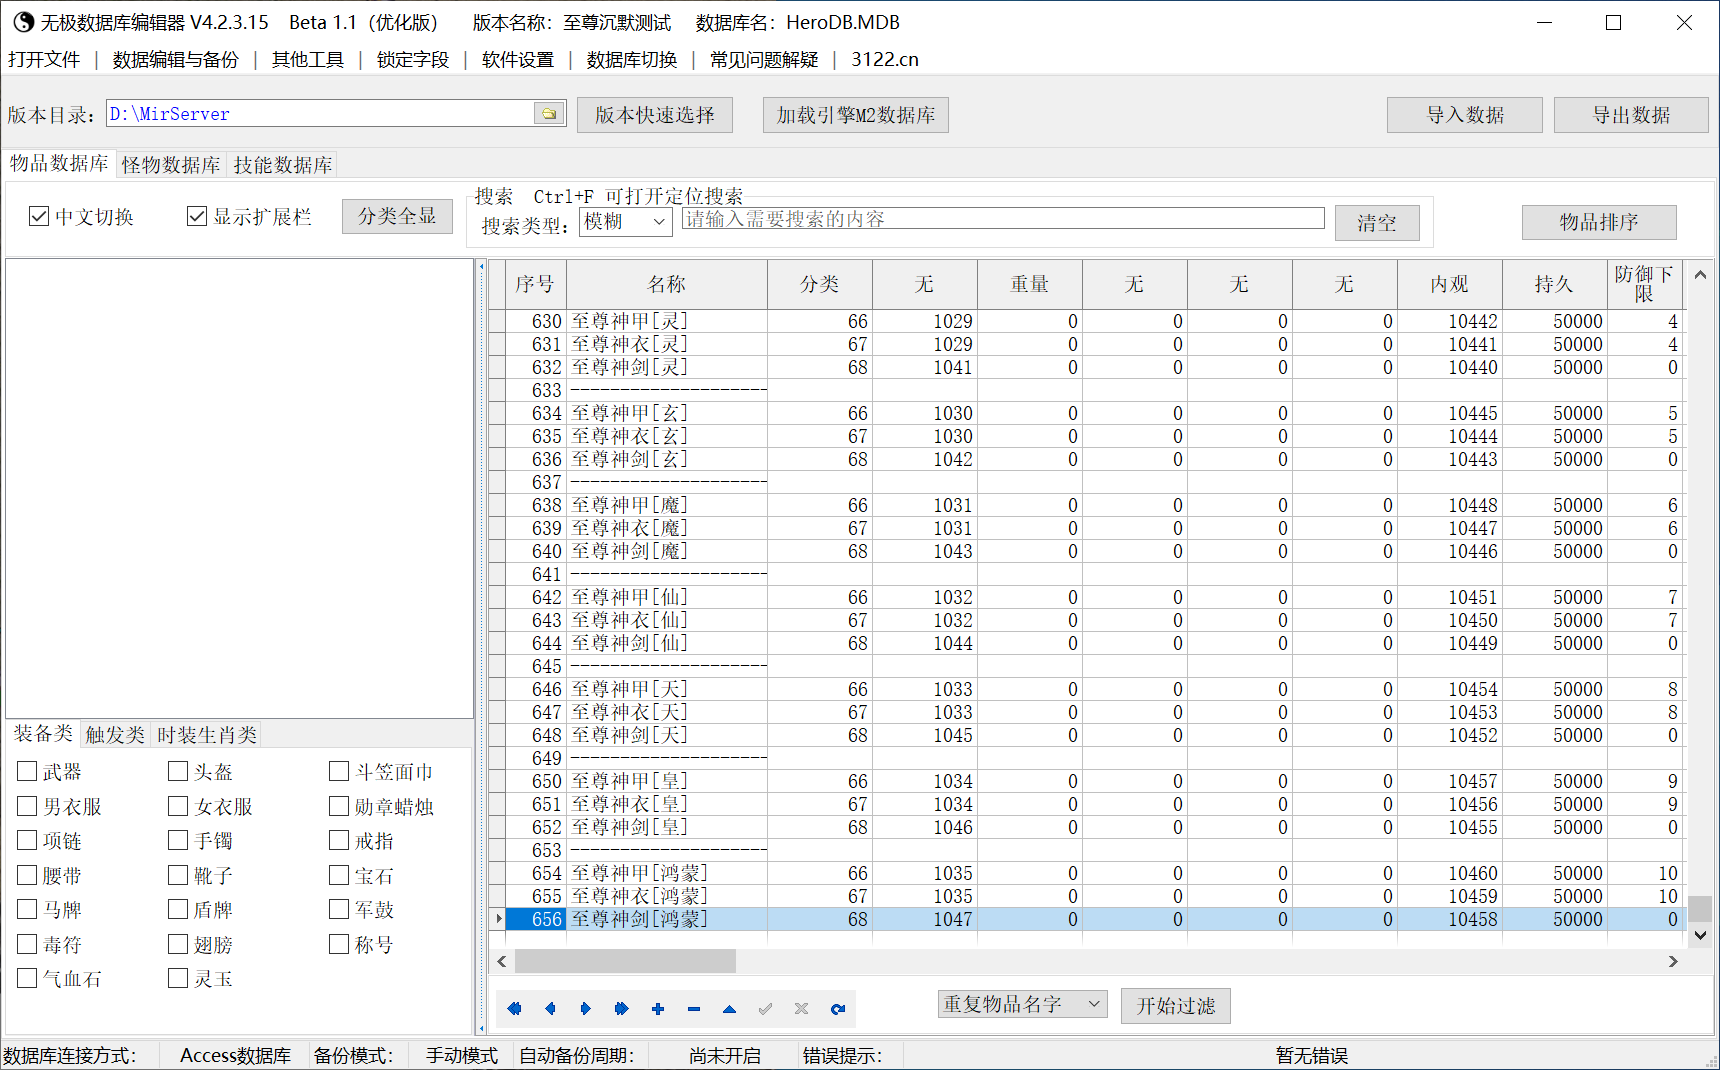Viewport: 1720px width, 1070px height.
Task: Refresh data with the circular arrow icon
Action: [838, 1009]
